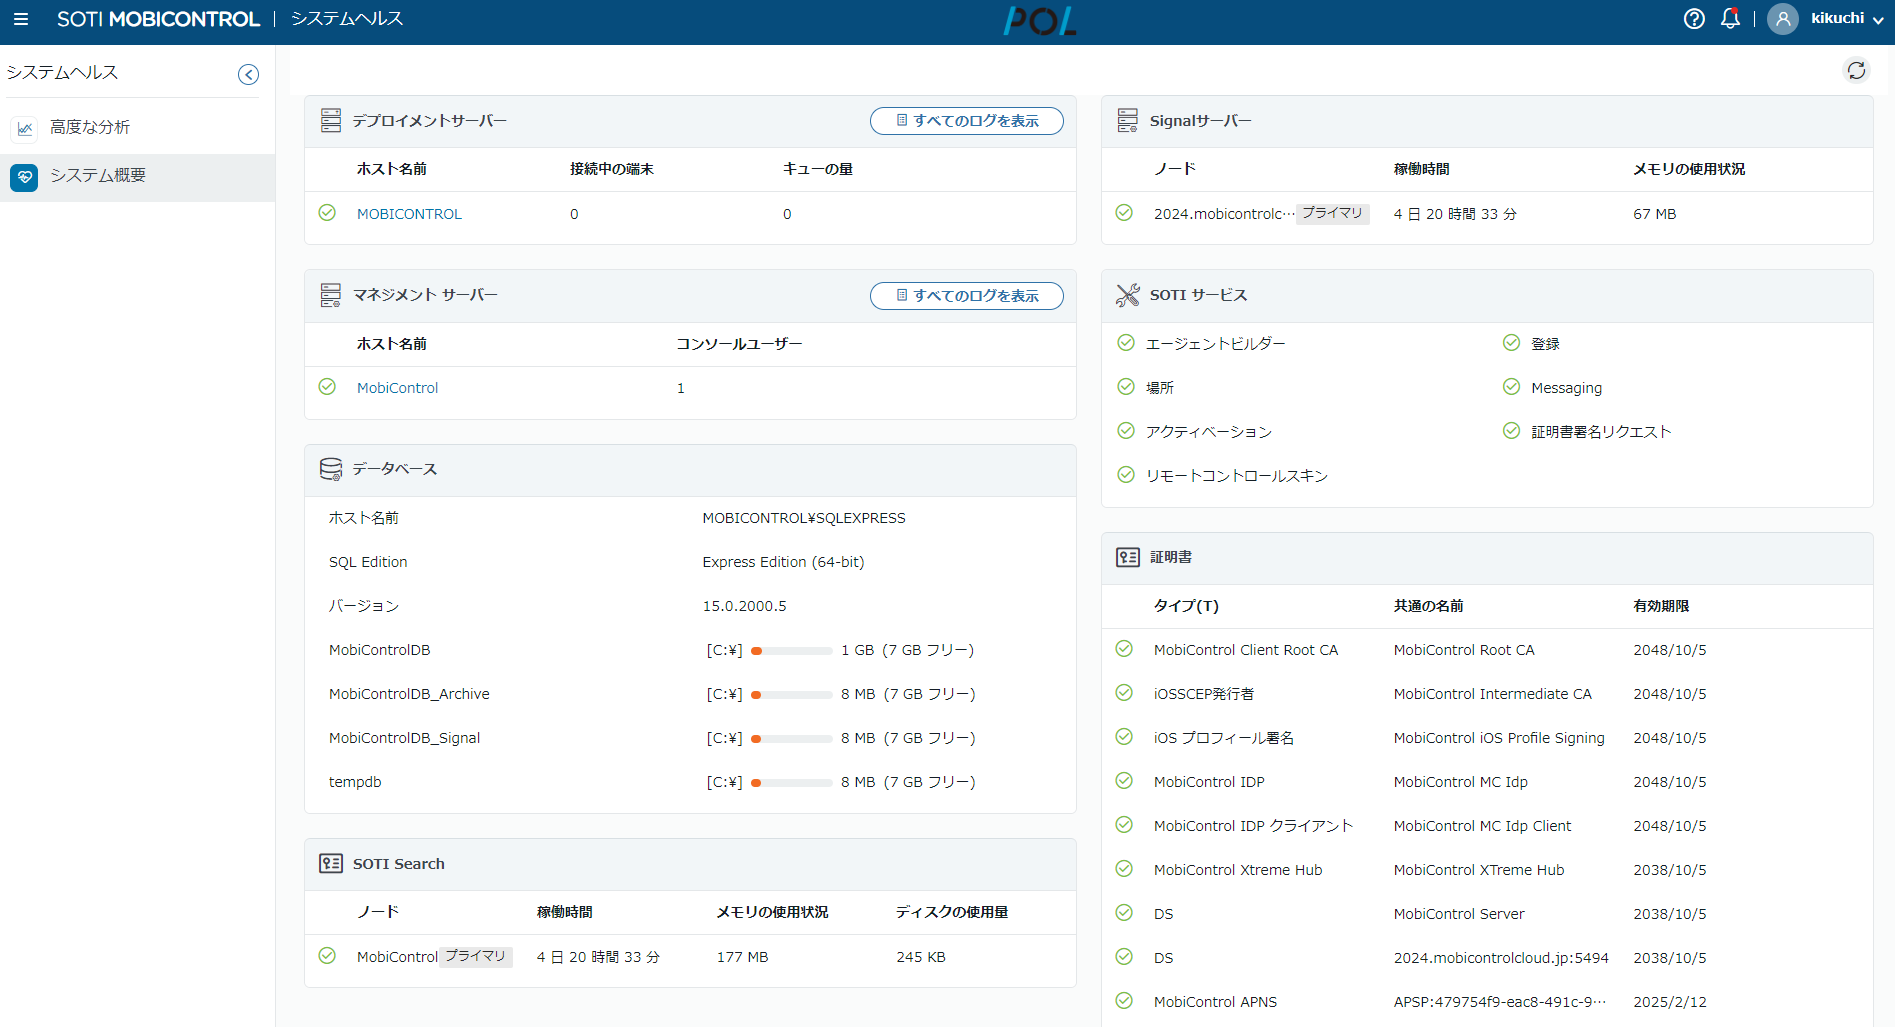Viewport: 1895px width, 1027px height.
Task: Select システム概要 in the sidebar
Action: [138, 177]
